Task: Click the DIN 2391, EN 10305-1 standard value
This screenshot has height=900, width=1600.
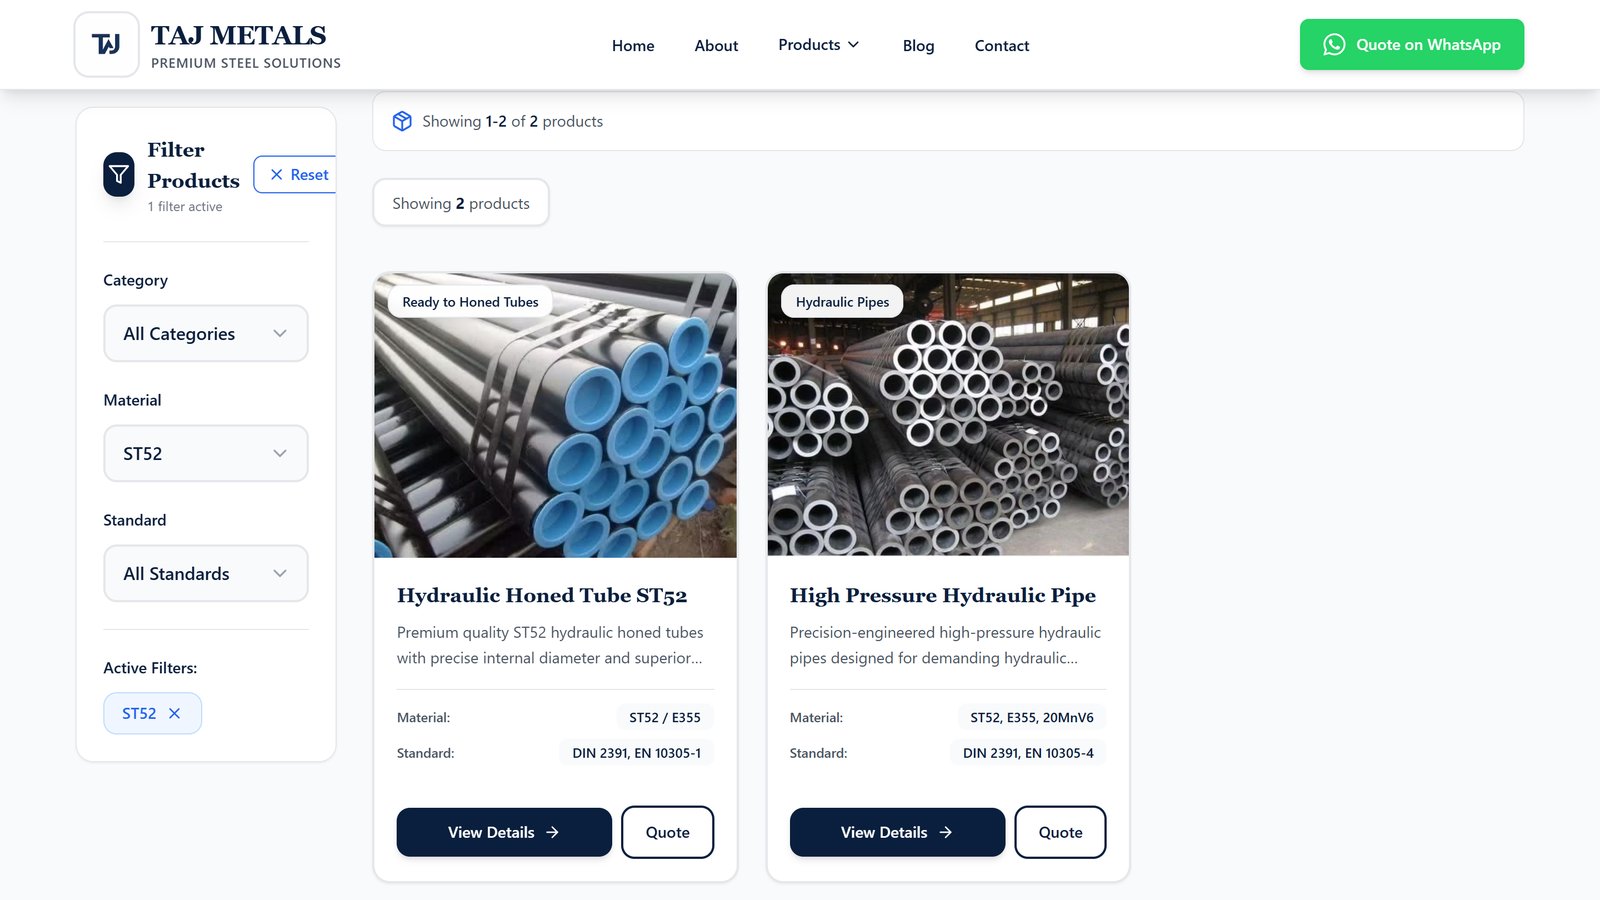Action: click(636, 753)
